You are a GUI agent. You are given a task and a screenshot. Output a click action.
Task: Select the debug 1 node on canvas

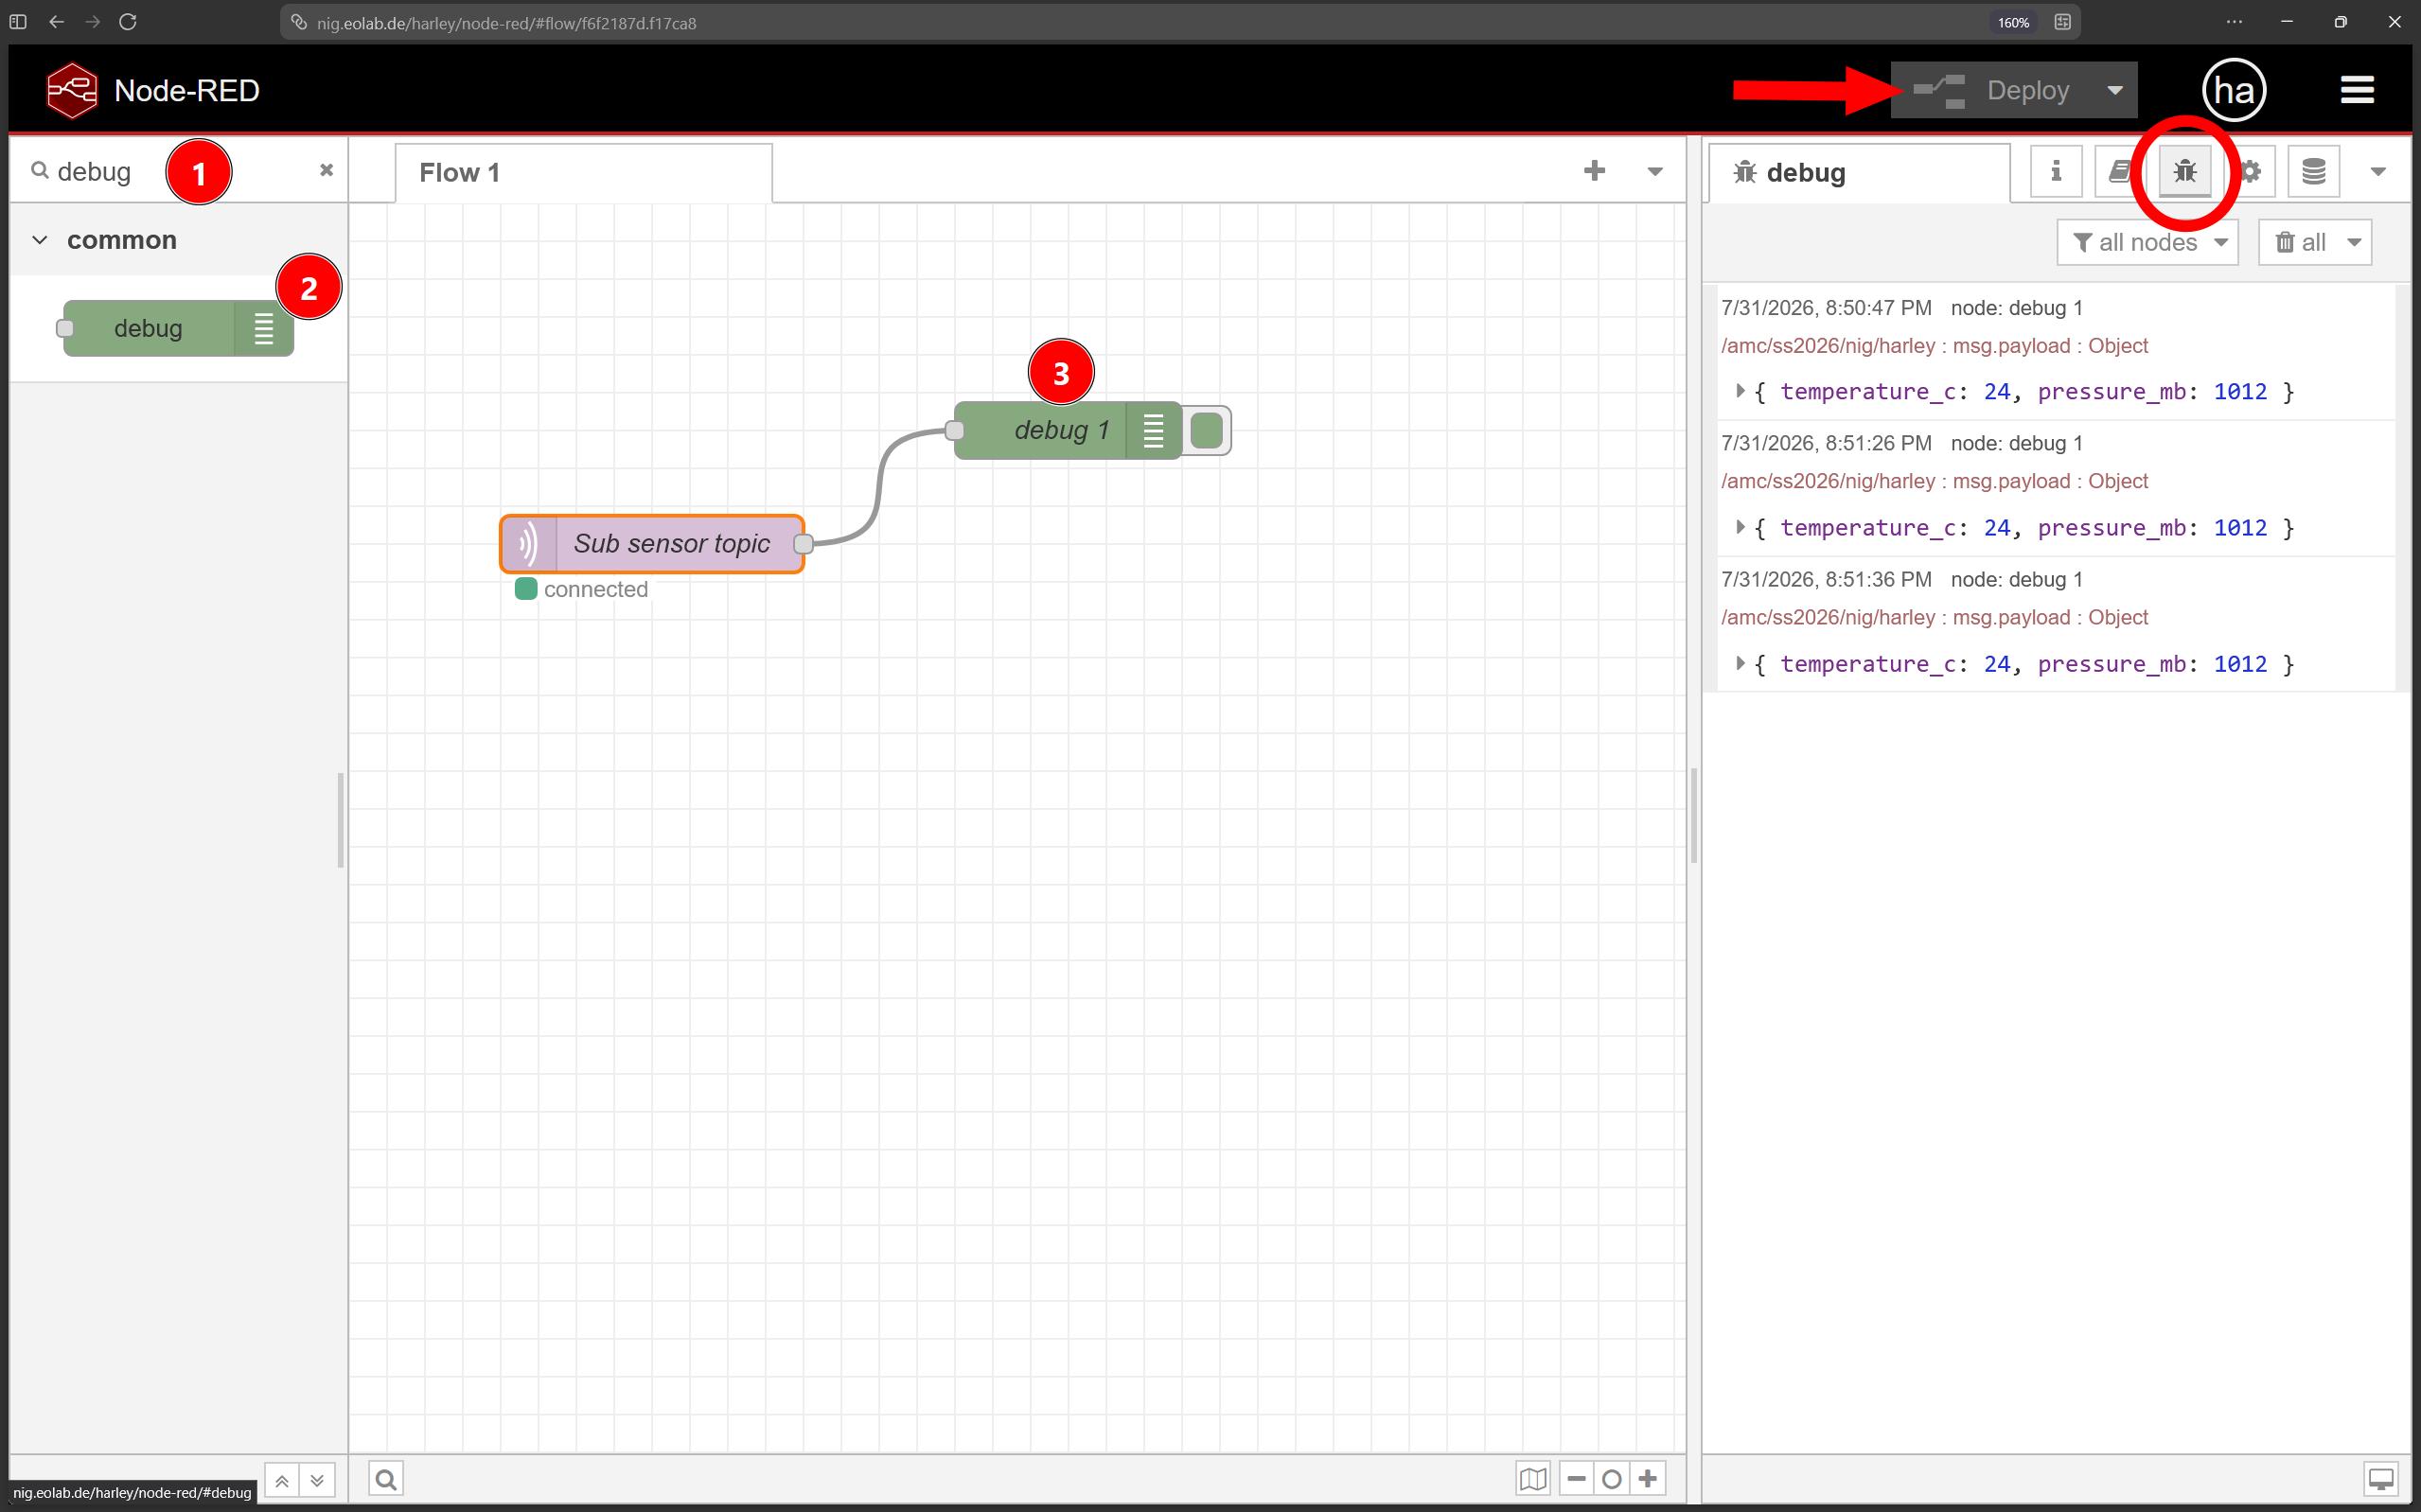pos(1067,431)
